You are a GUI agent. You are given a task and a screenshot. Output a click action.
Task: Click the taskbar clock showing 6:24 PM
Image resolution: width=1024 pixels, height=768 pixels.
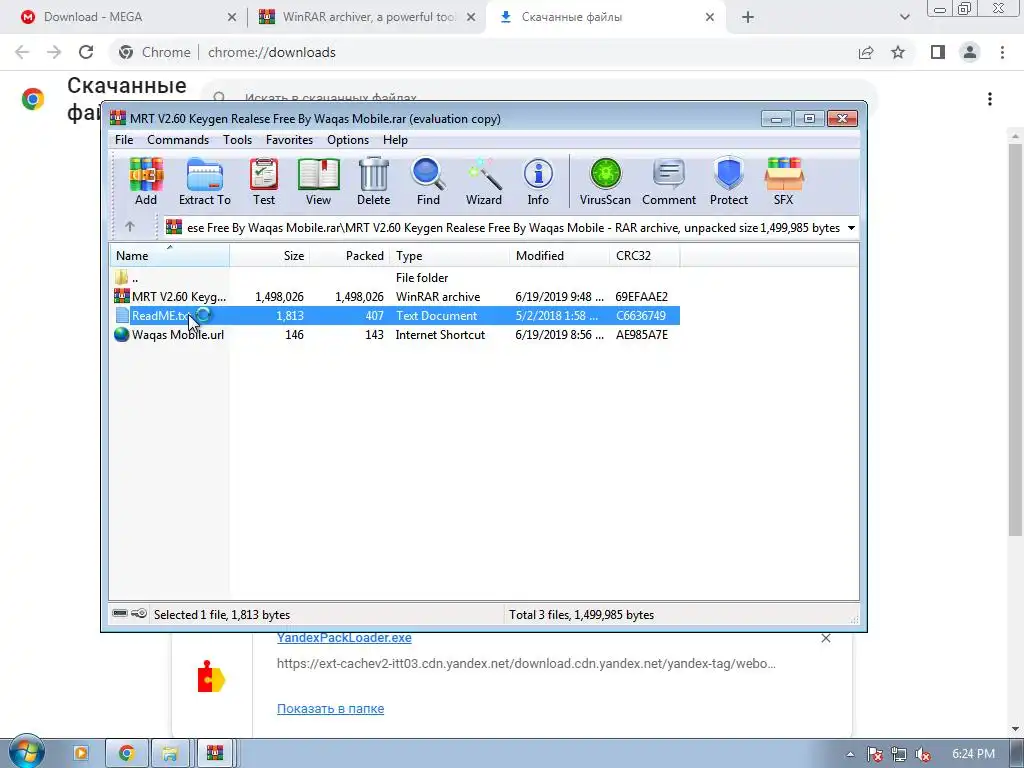pos(973,754)
